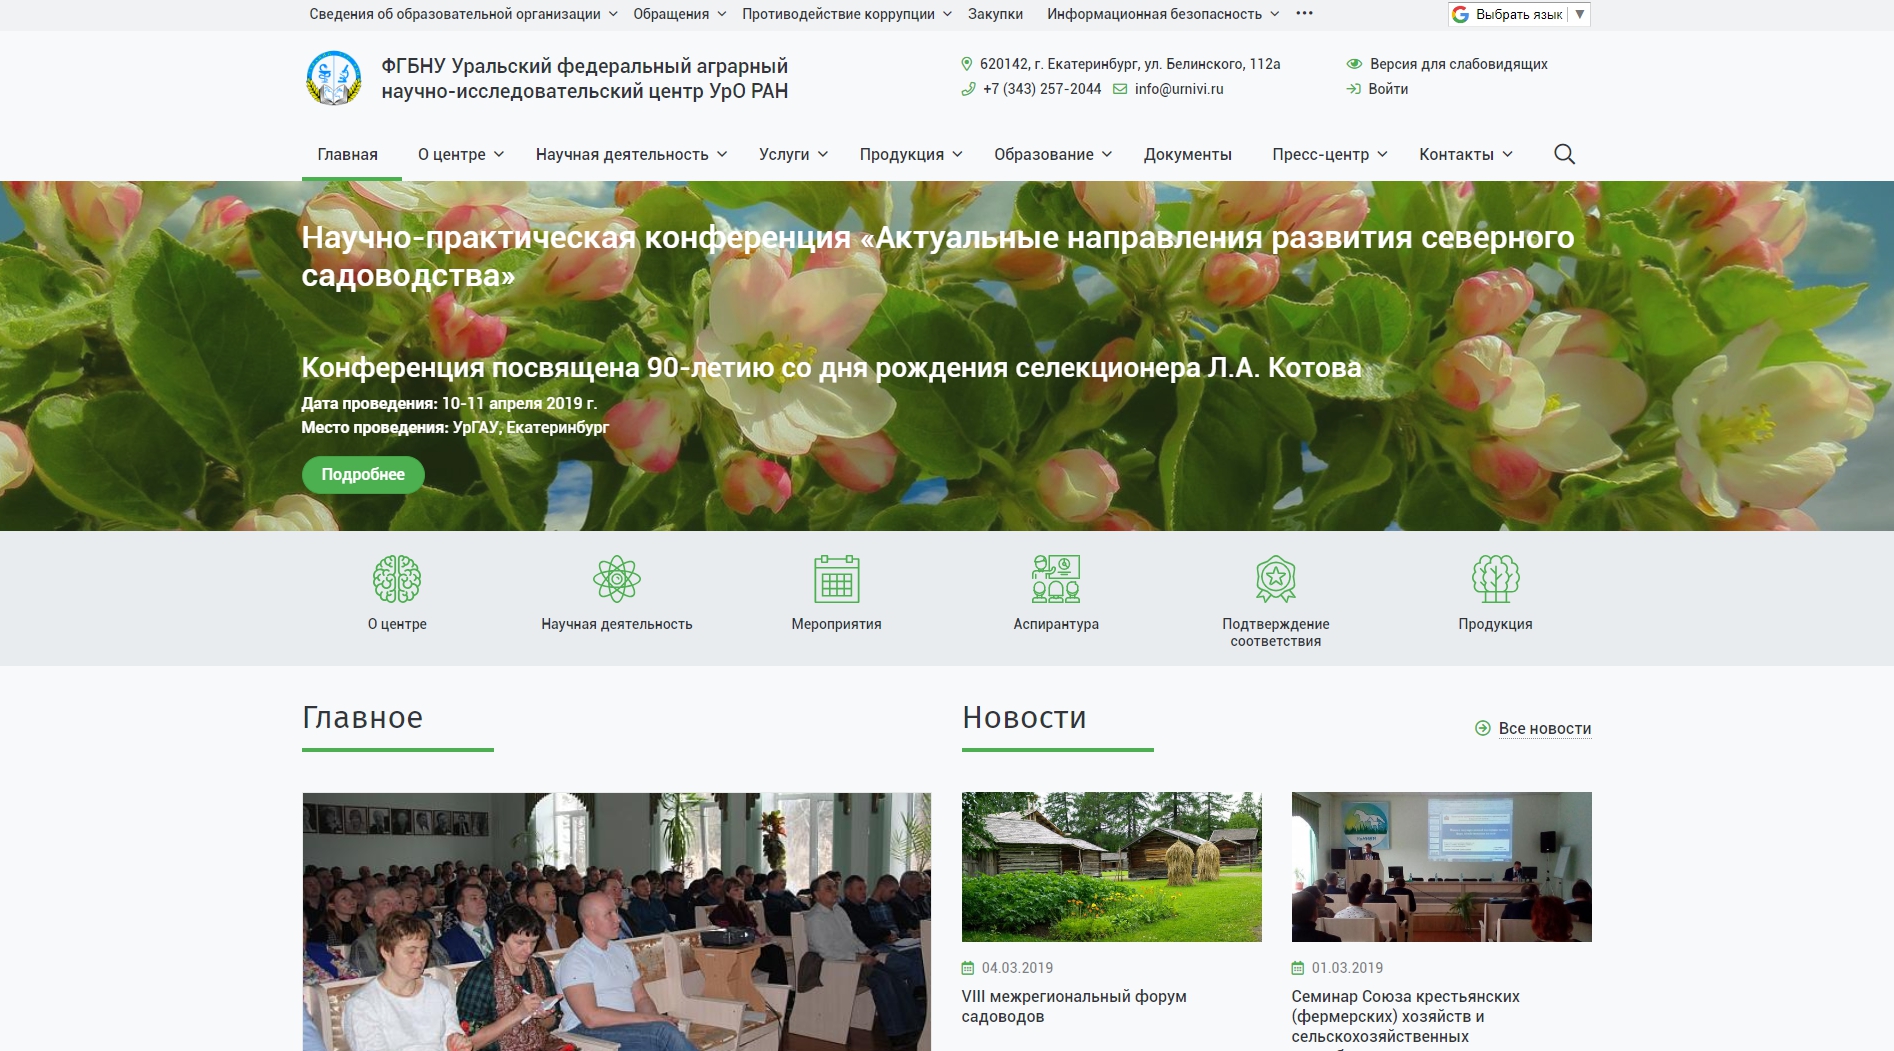Select the atom icon for Научная деятельность
Screen dimensions: 1894x1051
pyautogui.click(x=615, y=577)
